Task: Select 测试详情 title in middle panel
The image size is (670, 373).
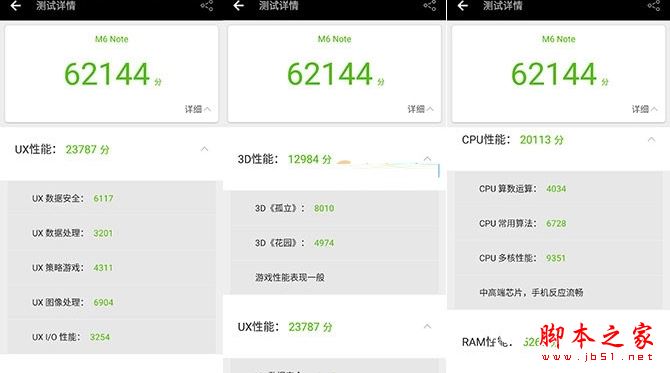Action: coord(279,6)
